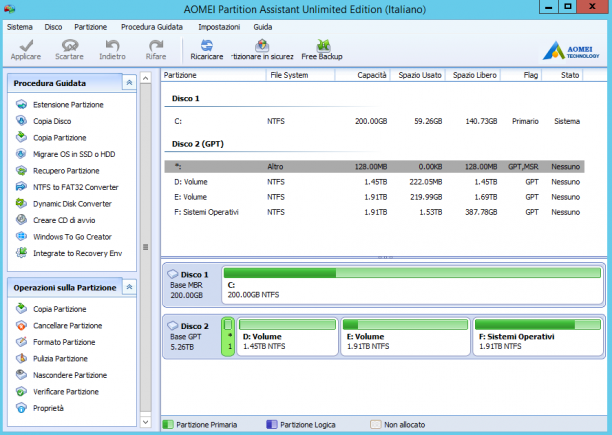Click the NTFS to FAT32 Converter icon
The height and width of the screenshot is (435, 612).
point(21,187)
